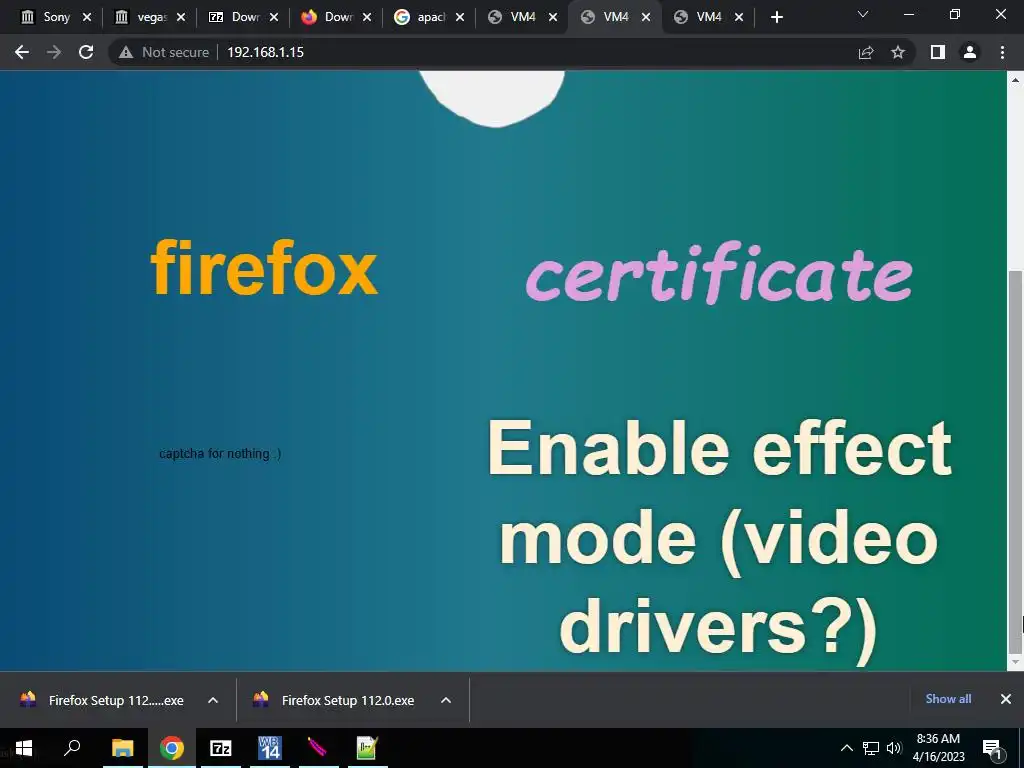Open the green notepad taskbar app

pyautogui.click(x=367, y=748)
